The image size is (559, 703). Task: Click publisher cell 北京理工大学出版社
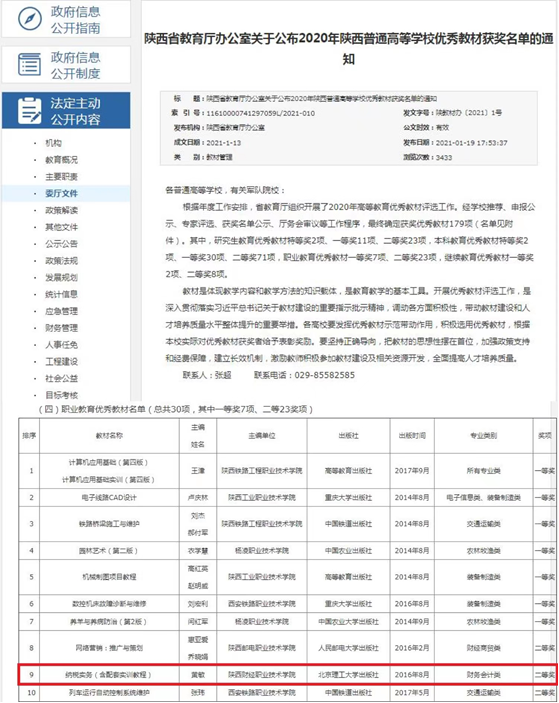[x=348, y=675]
